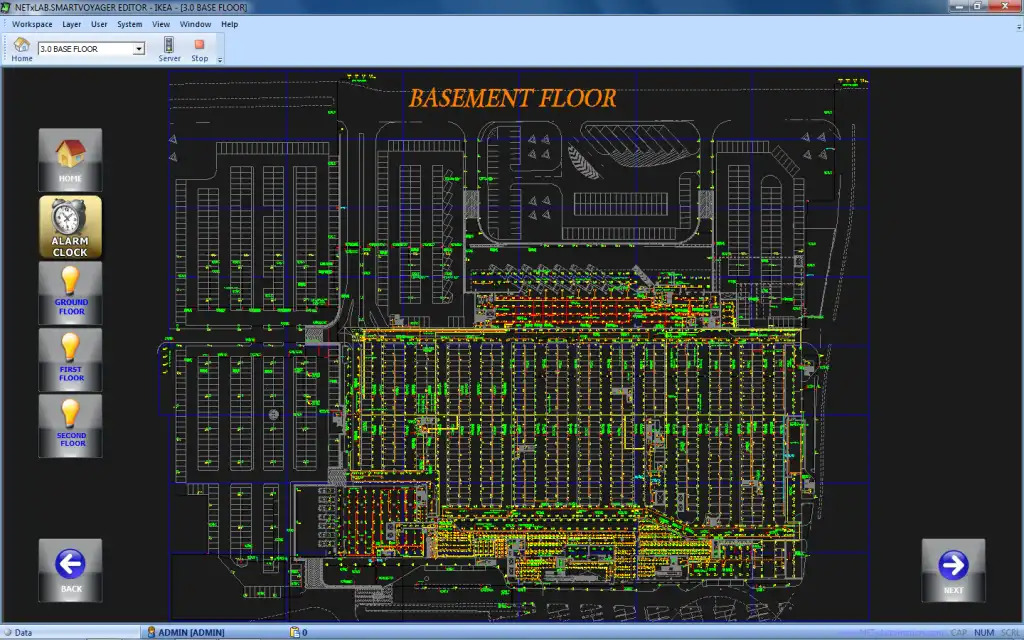Expand the toolbar overflow options arrow

tap(220, 60)
